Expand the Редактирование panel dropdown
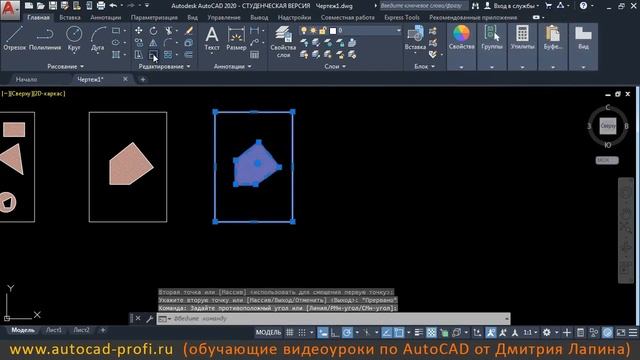This screenshot has height=360, width=640. pyautogui.click(x=164, y=67)
